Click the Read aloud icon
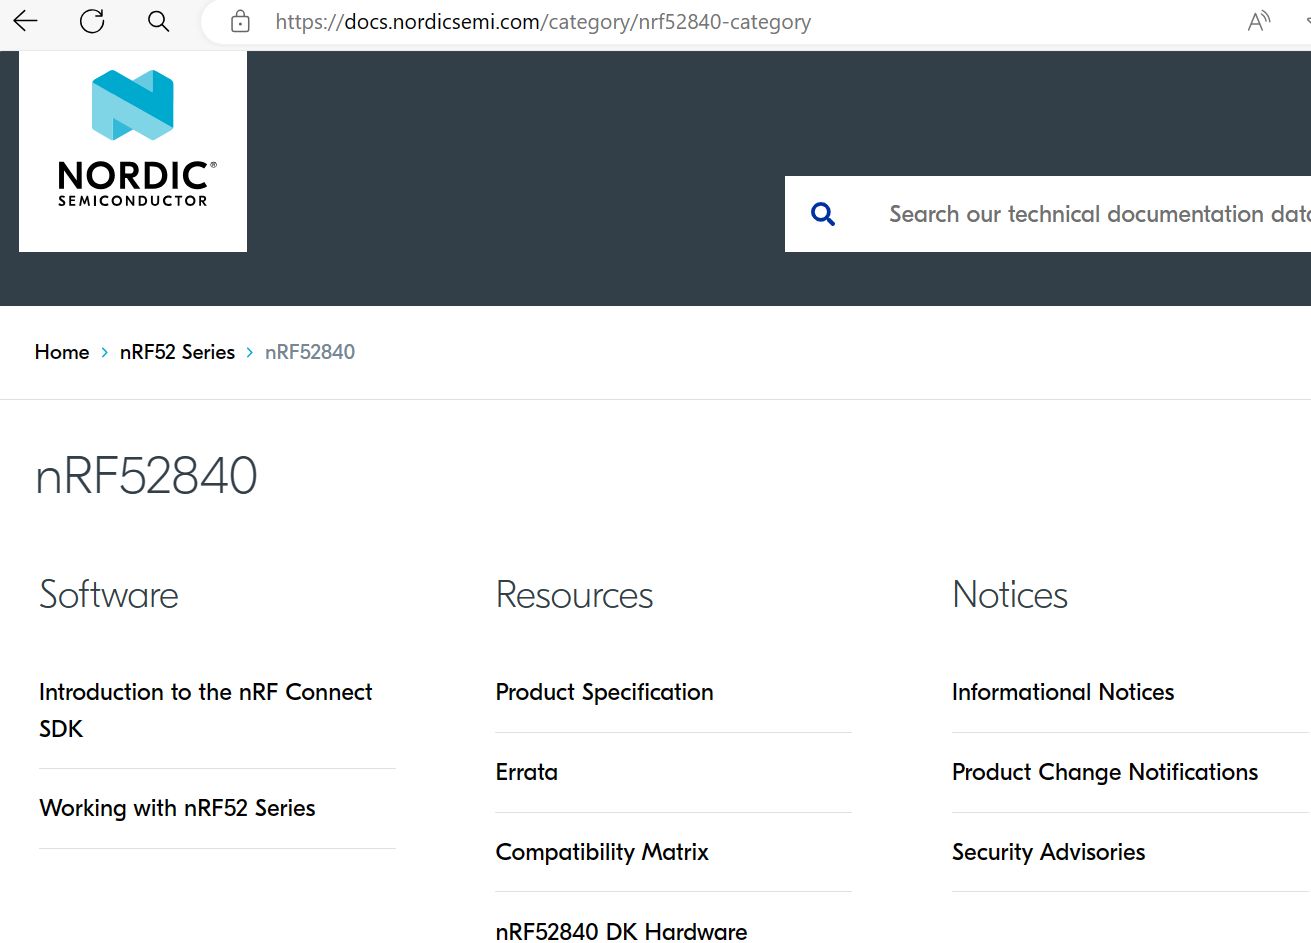The width and height of the screenshot is (1311, 943). point(1258,22)
